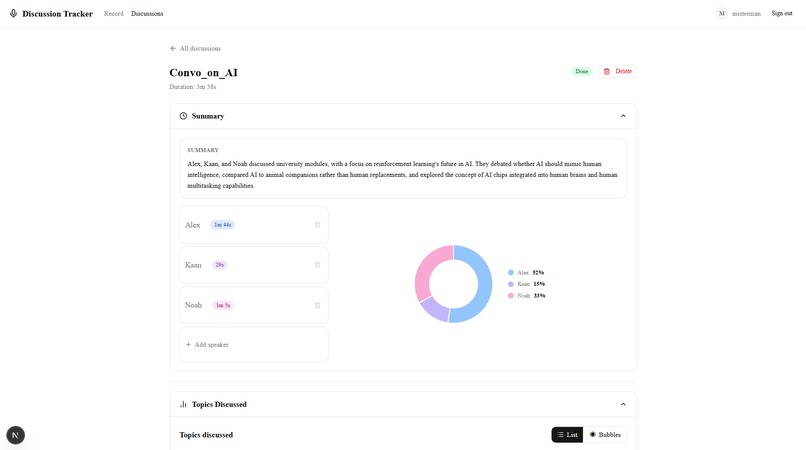The height and width of the screenshot is (450, 806).
Task: Click the summary paragraph text
Action: tap(402, 175)
